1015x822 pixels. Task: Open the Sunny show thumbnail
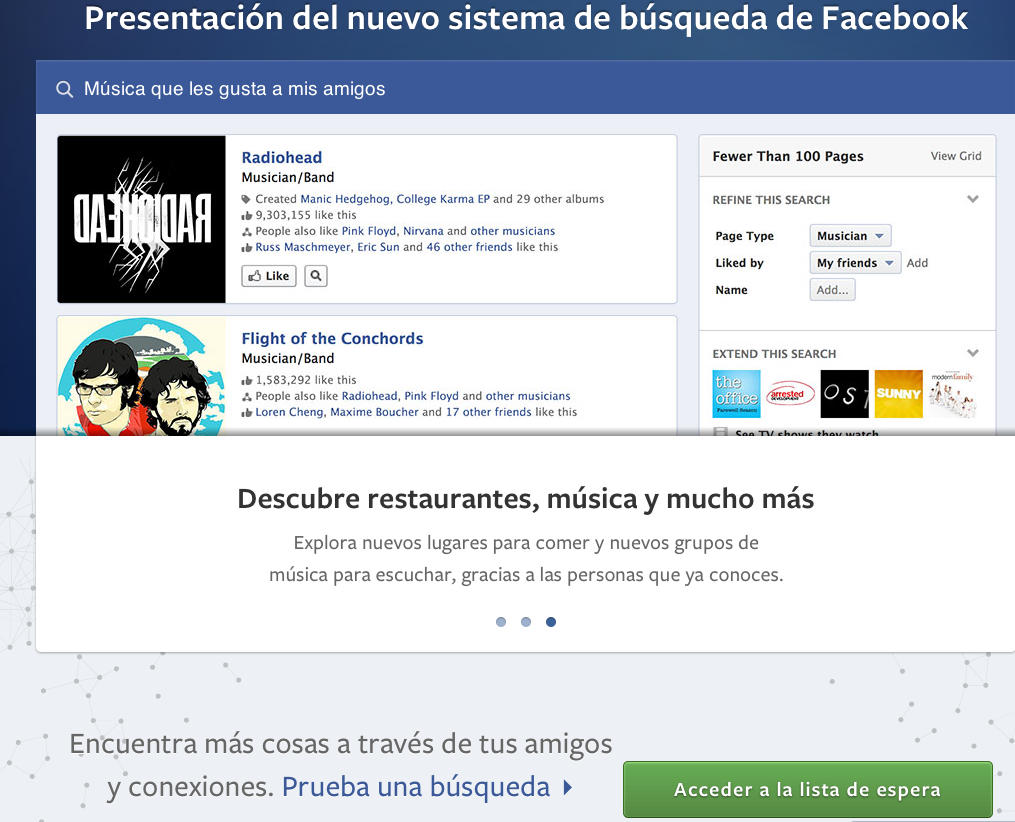pos(898,394)
